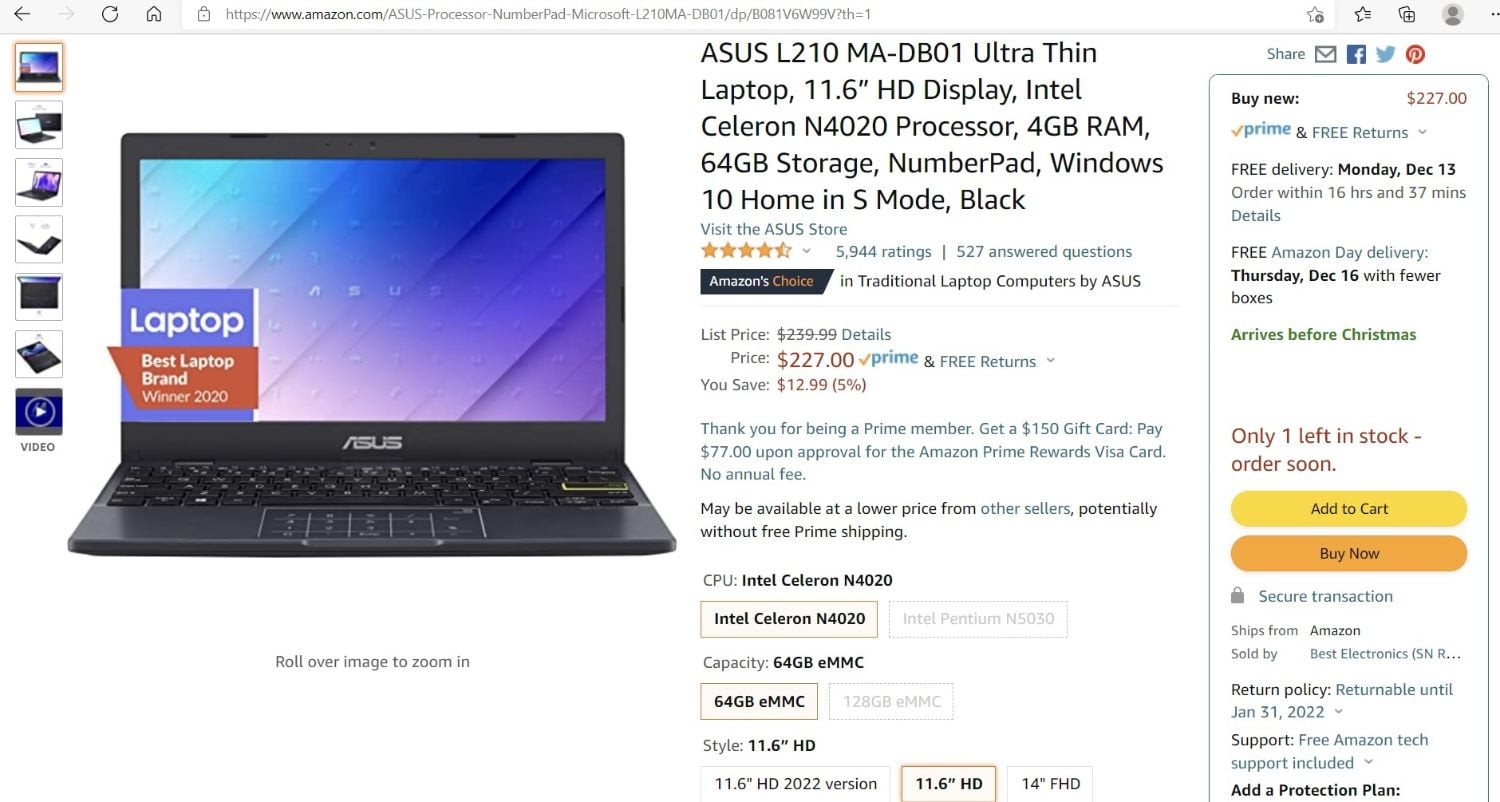Screen dimensions: 1500x802
Task: Share via the email envelope icon
Action: (1325, 54)
